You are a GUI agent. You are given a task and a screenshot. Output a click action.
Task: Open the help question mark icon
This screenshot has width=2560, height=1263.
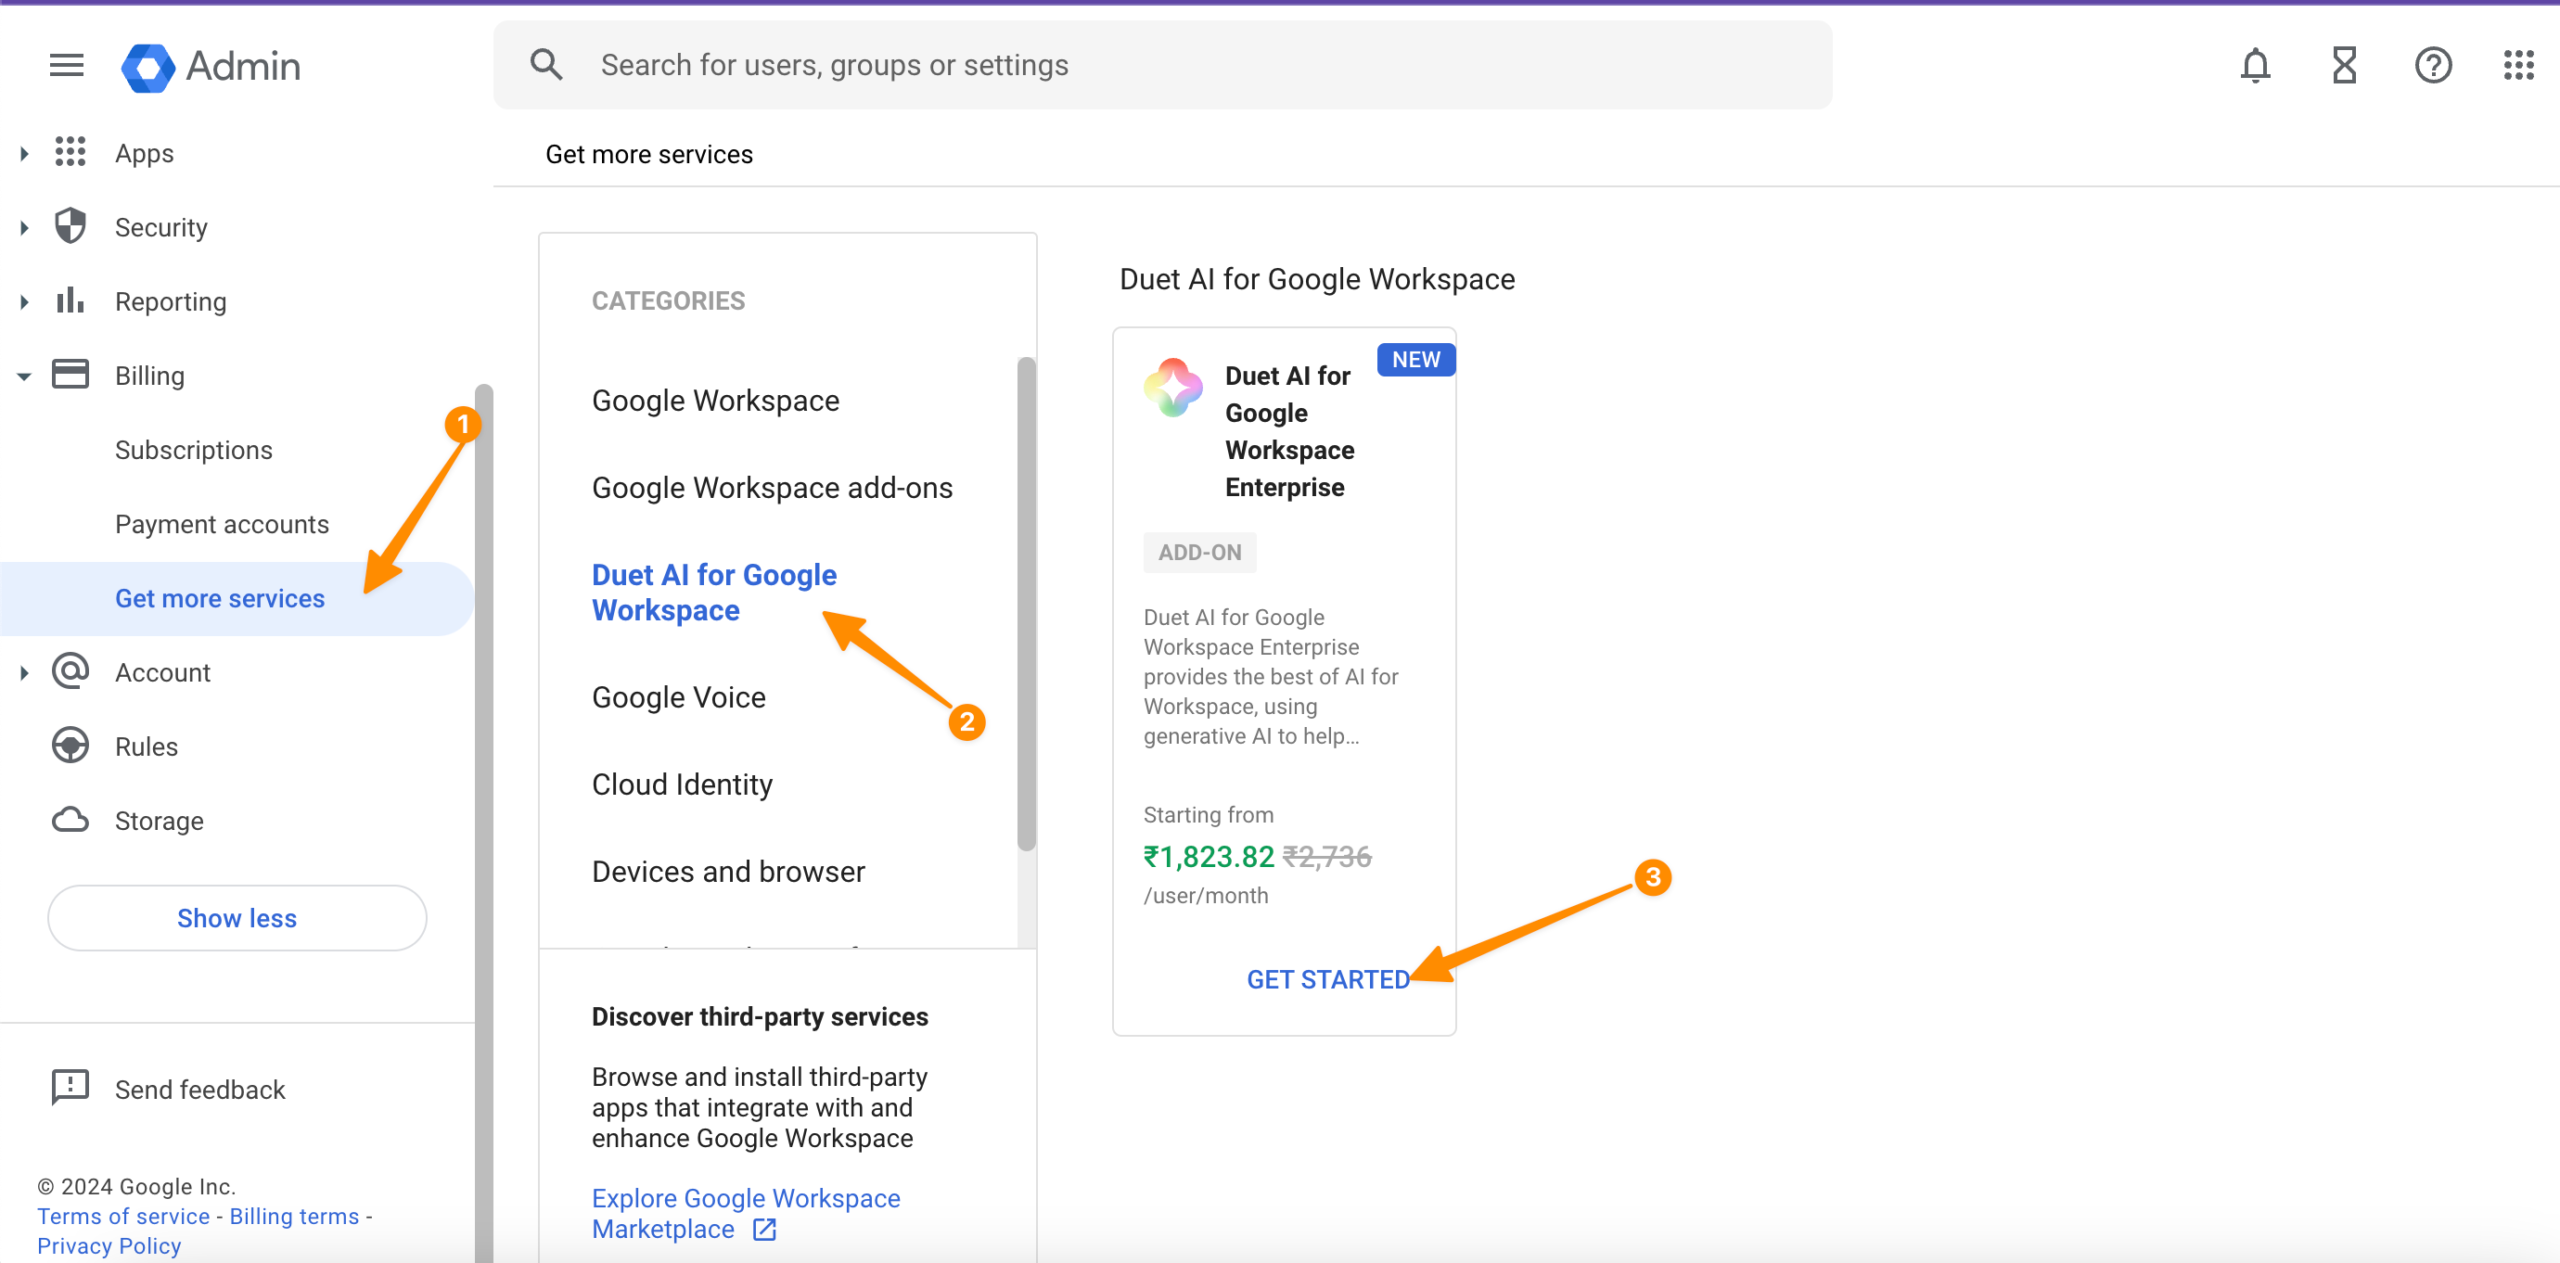click(2433, 66)
